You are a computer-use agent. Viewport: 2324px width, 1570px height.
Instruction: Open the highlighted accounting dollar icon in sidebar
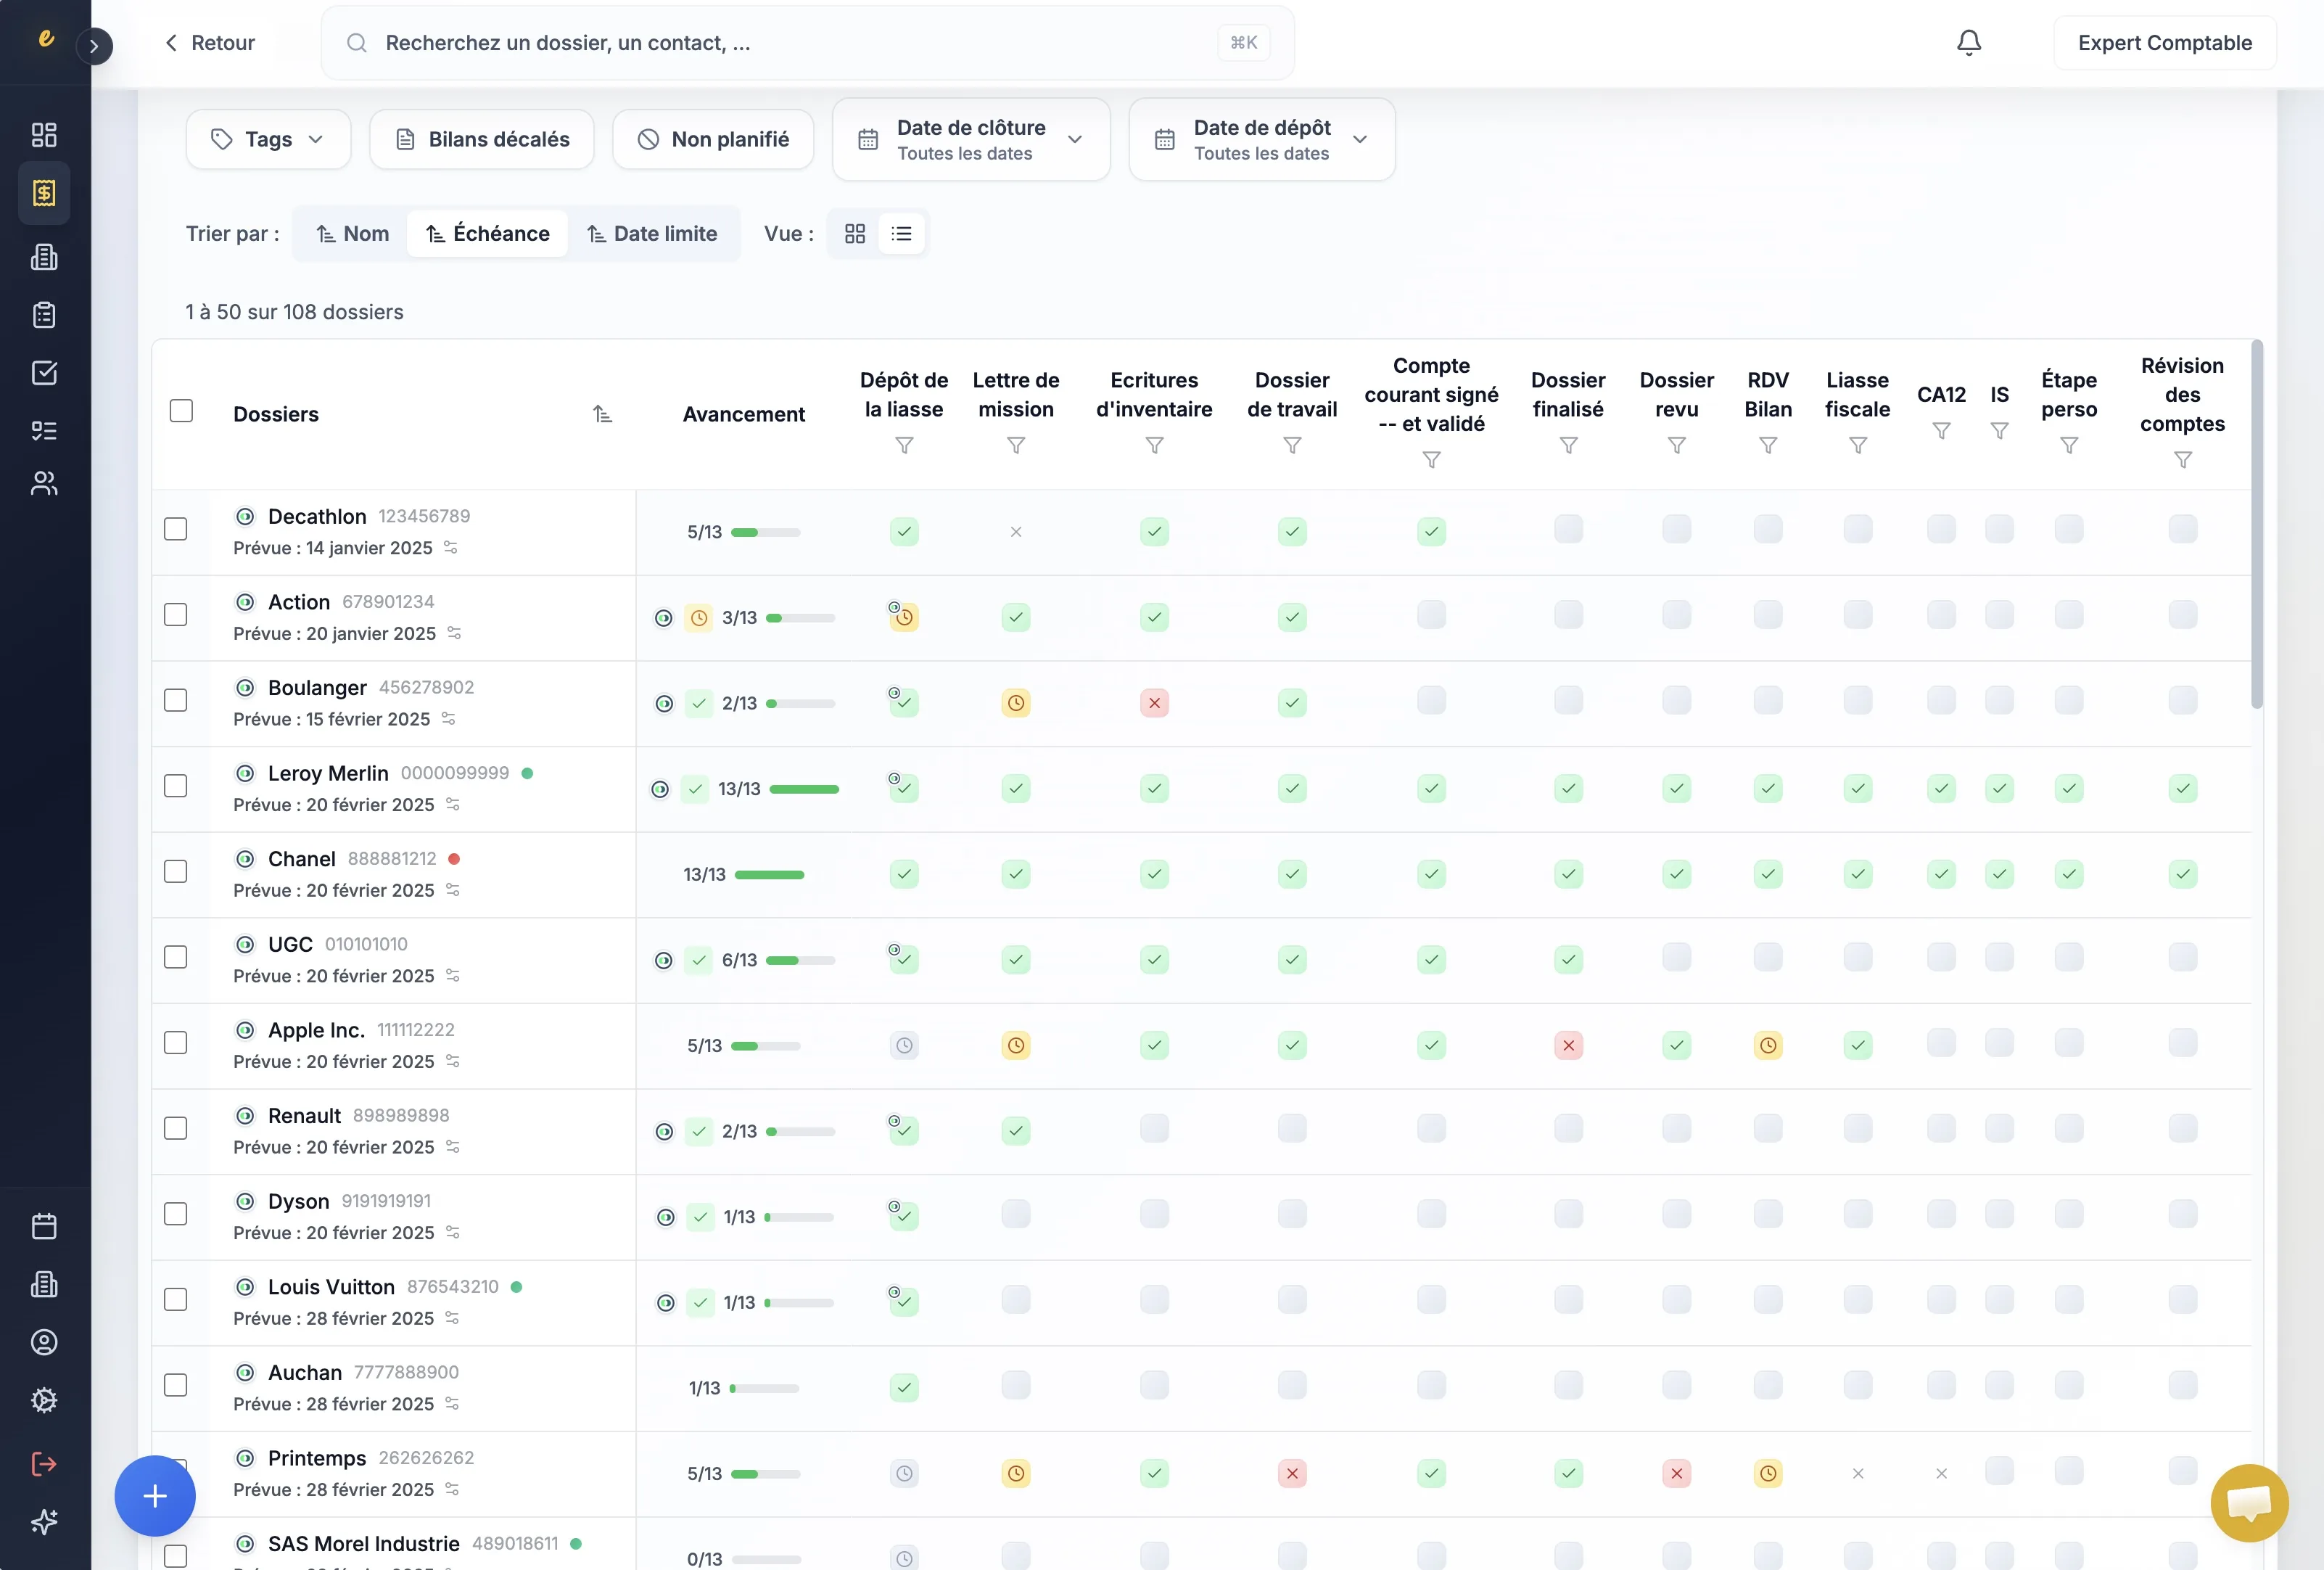44,193
